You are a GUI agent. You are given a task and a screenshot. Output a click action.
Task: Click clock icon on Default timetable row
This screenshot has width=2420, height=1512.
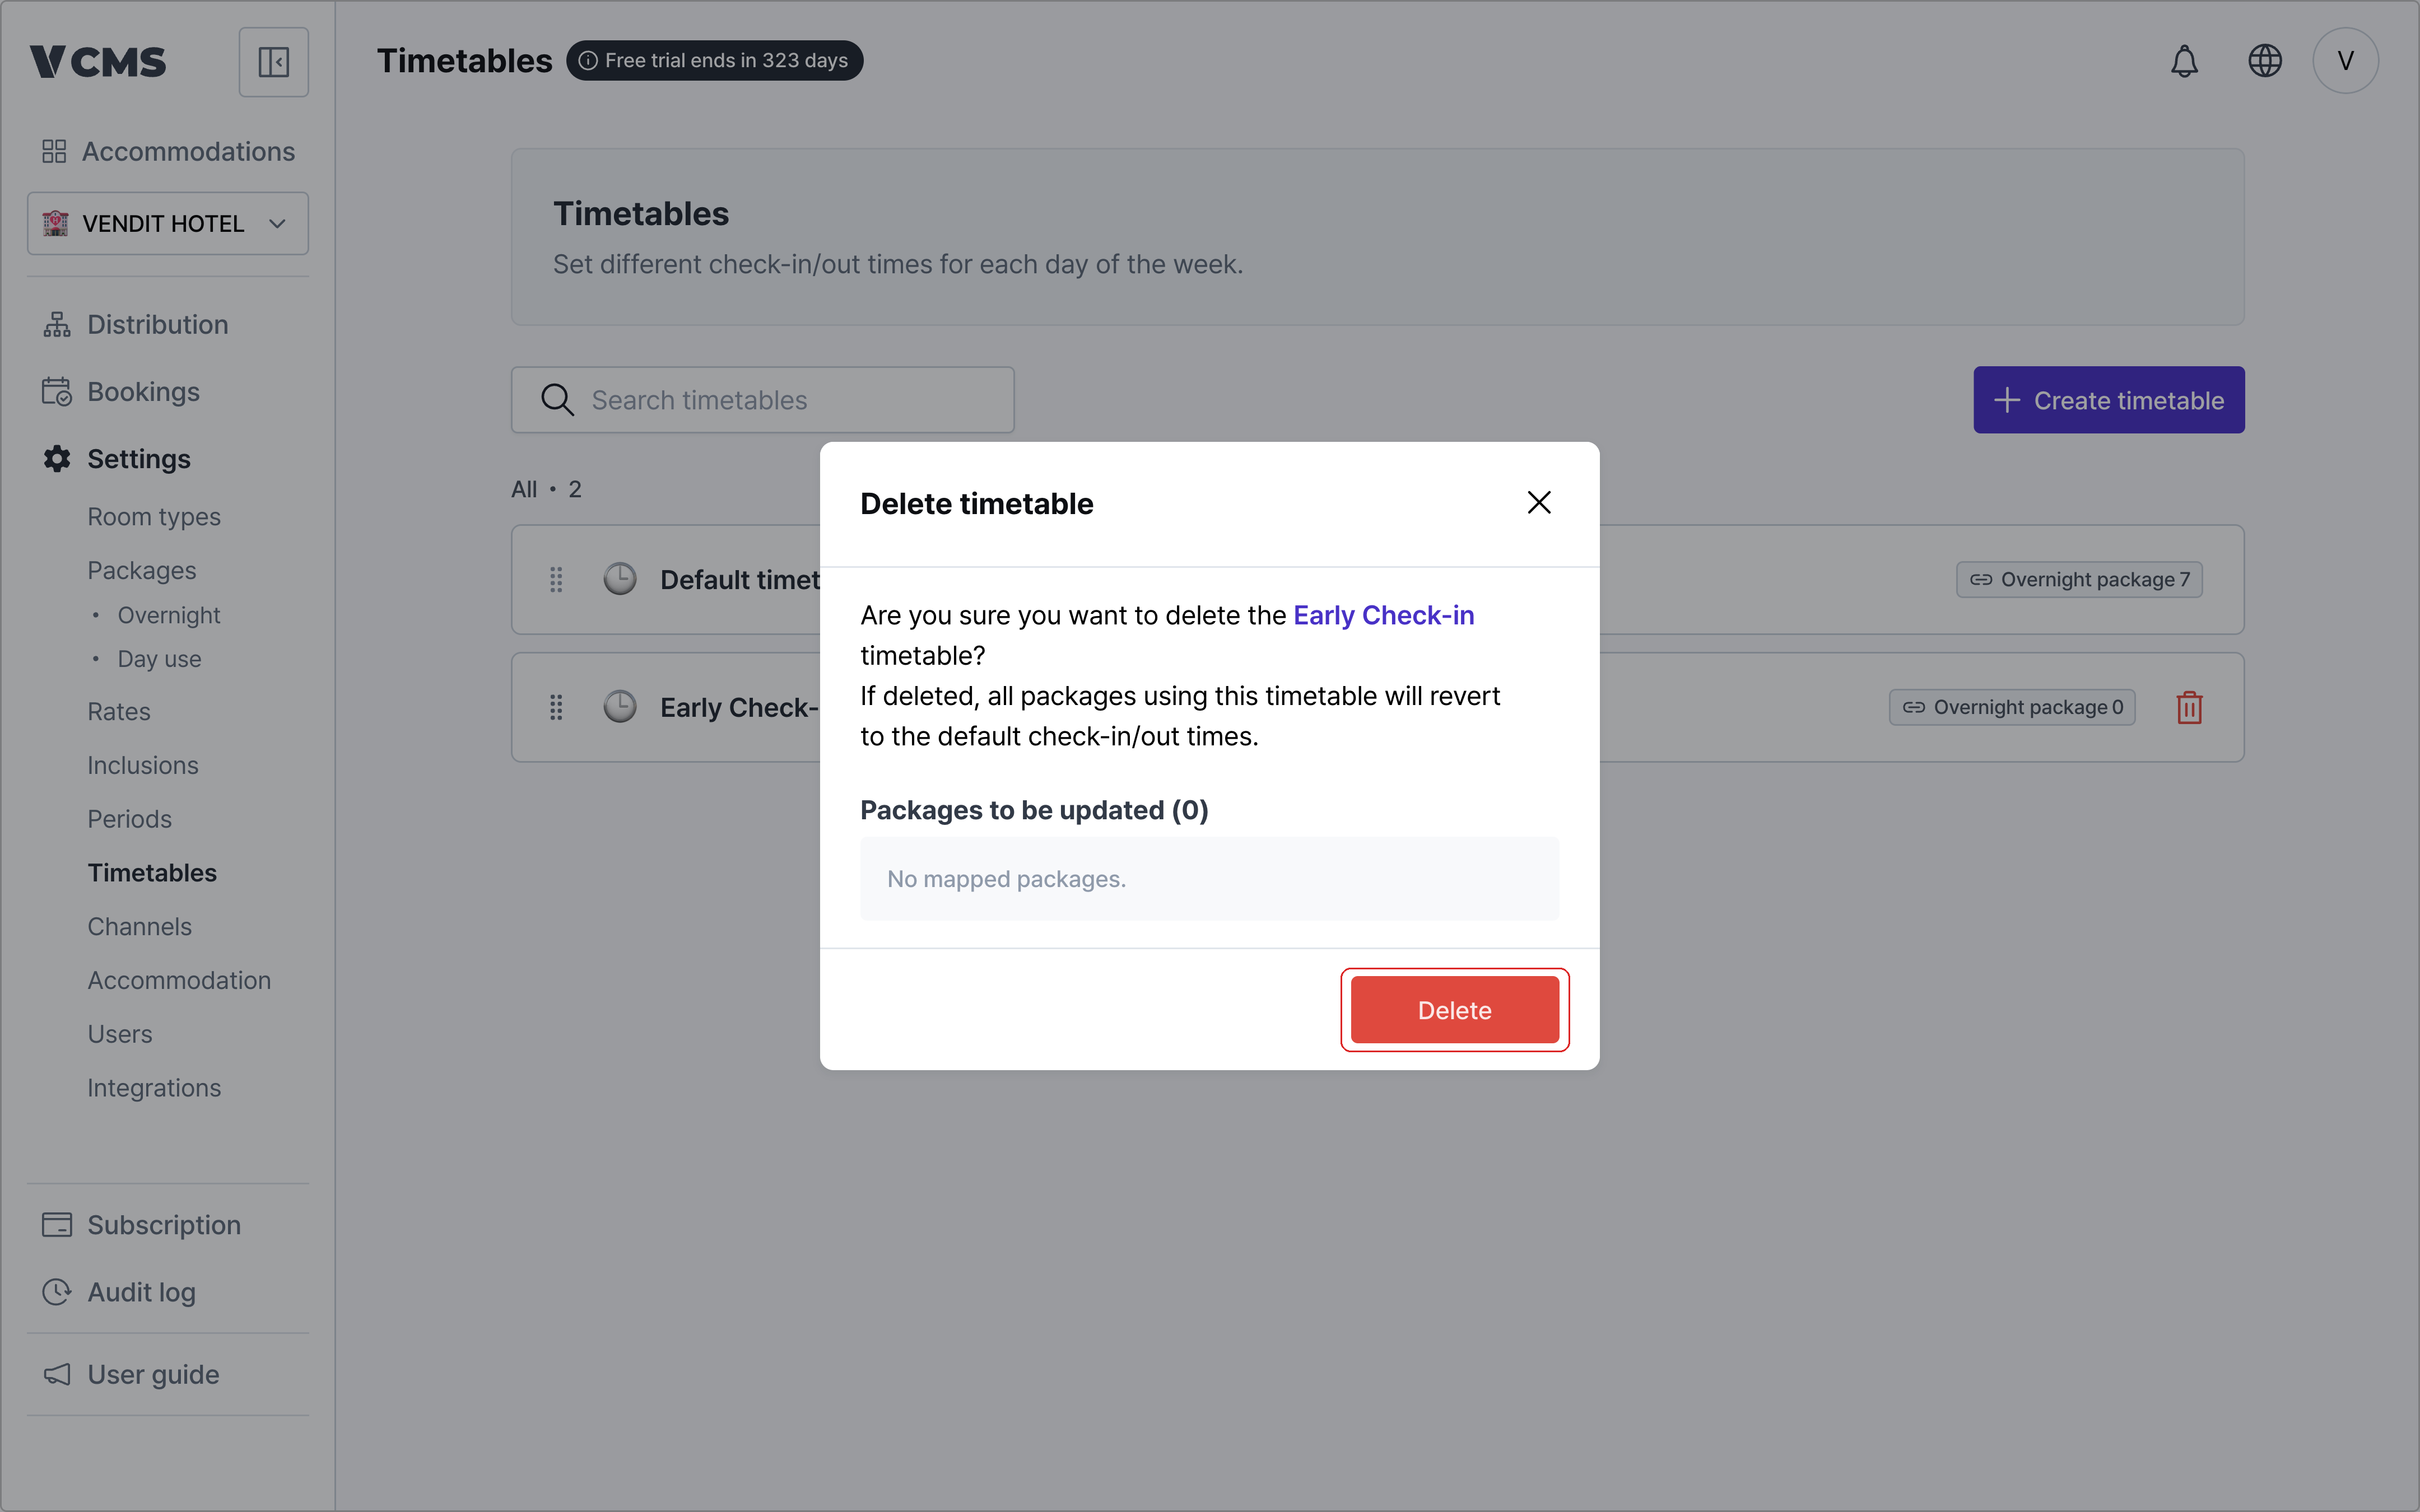[620, 579]
